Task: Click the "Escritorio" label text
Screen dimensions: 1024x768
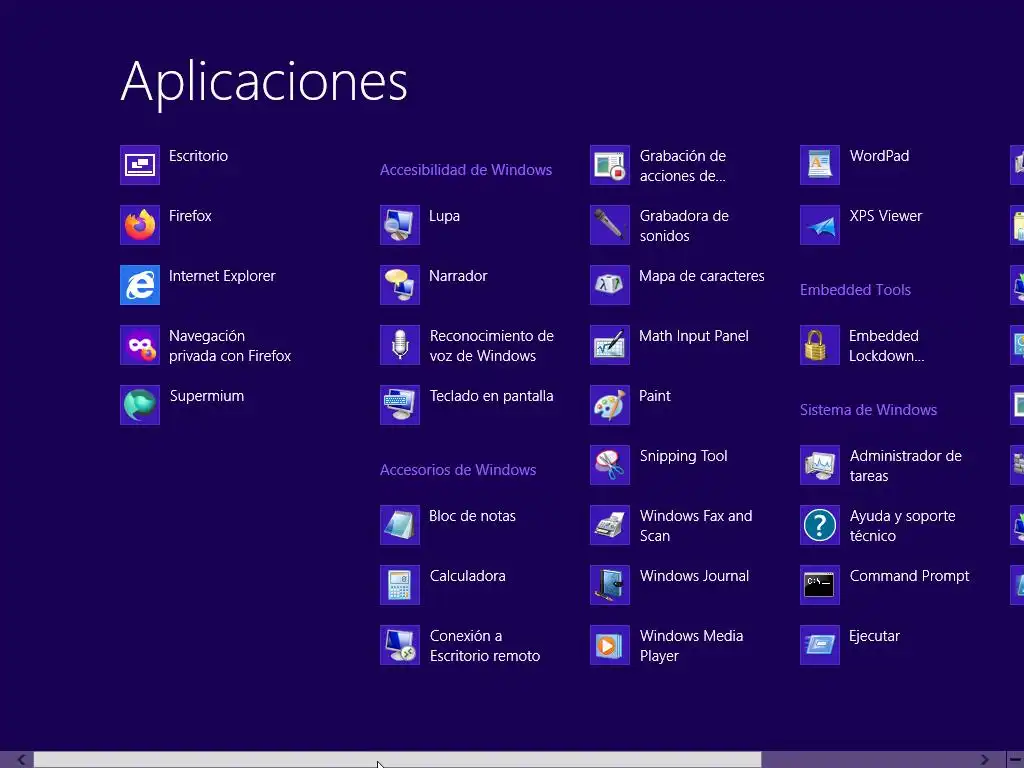Action: click(199, 156)
